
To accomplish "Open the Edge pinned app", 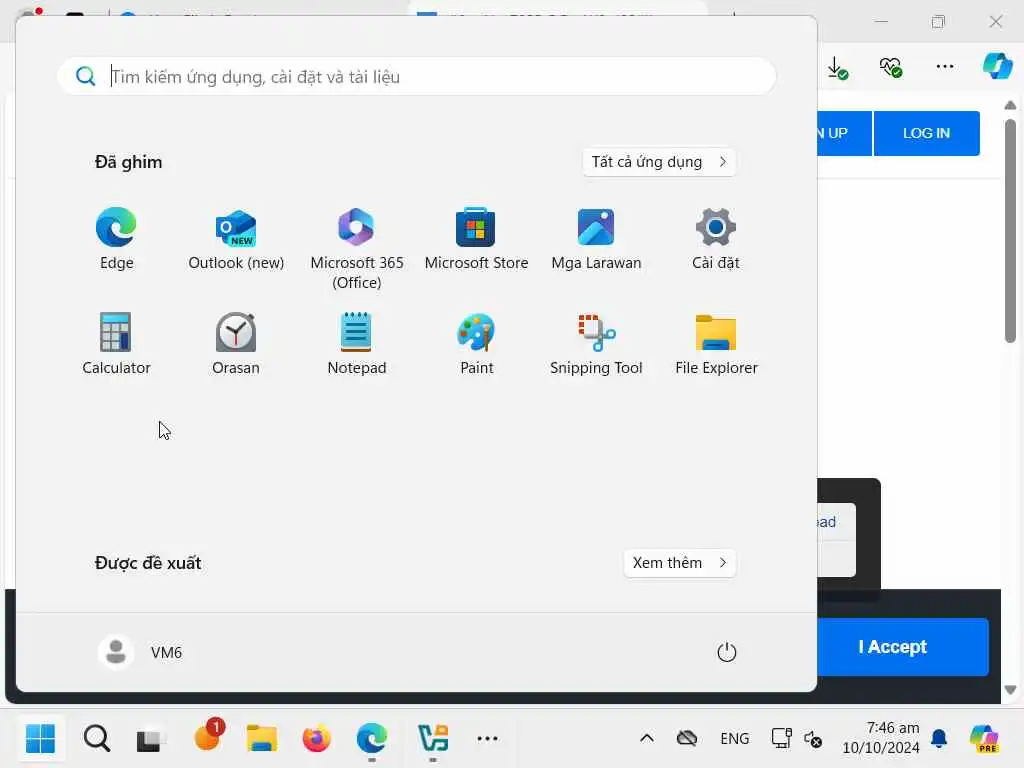I will point(116,238).
